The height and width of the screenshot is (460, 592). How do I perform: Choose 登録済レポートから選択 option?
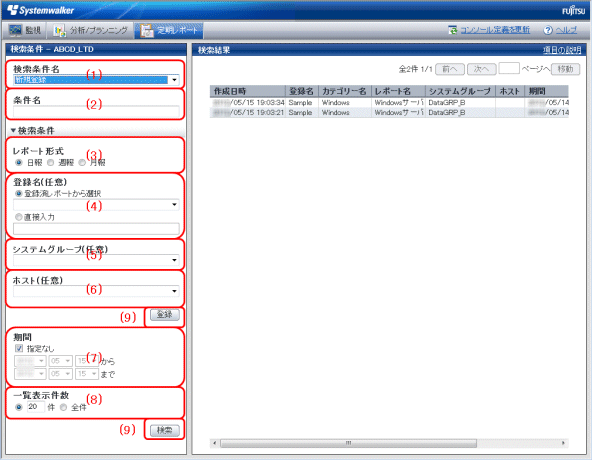[18, 194]
